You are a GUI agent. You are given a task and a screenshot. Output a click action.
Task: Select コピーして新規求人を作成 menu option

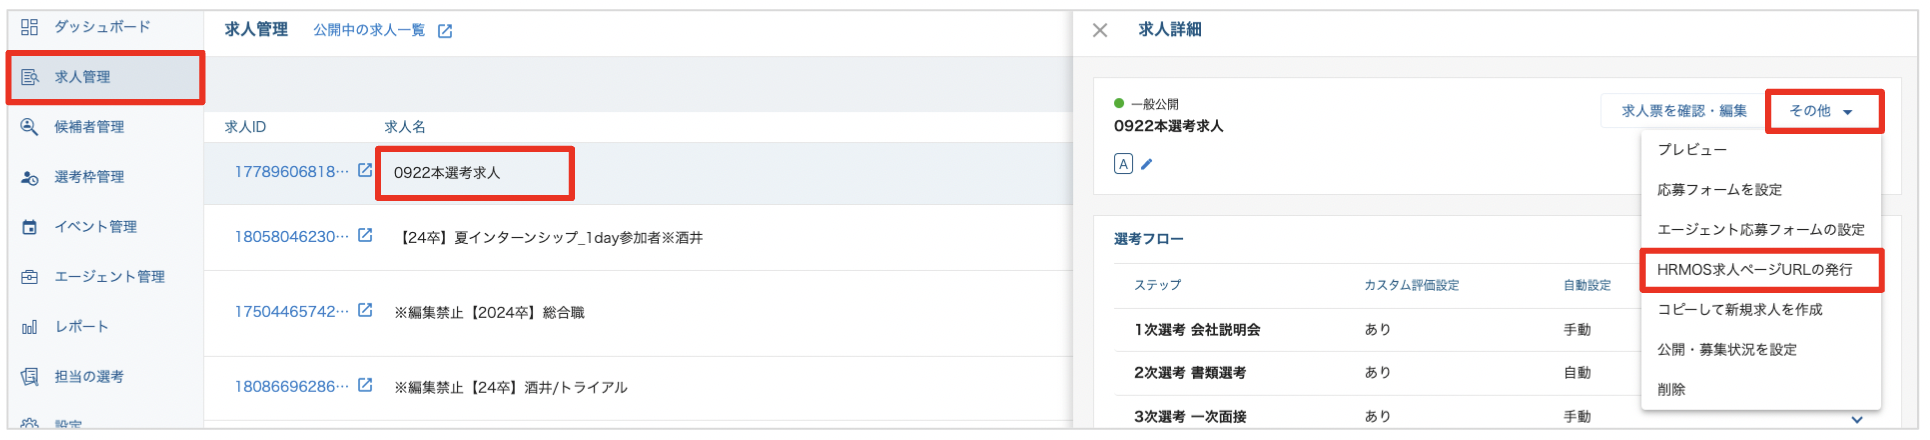pyautogui.click(x=1739, y=309)
